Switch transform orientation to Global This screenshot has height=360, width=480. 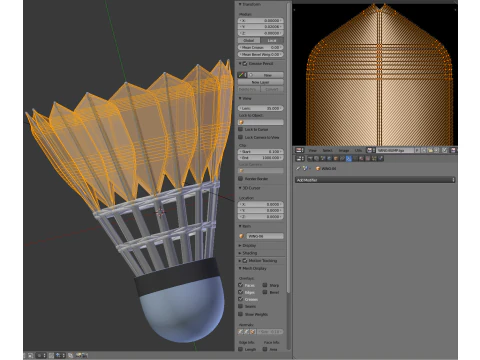point(249,40)
